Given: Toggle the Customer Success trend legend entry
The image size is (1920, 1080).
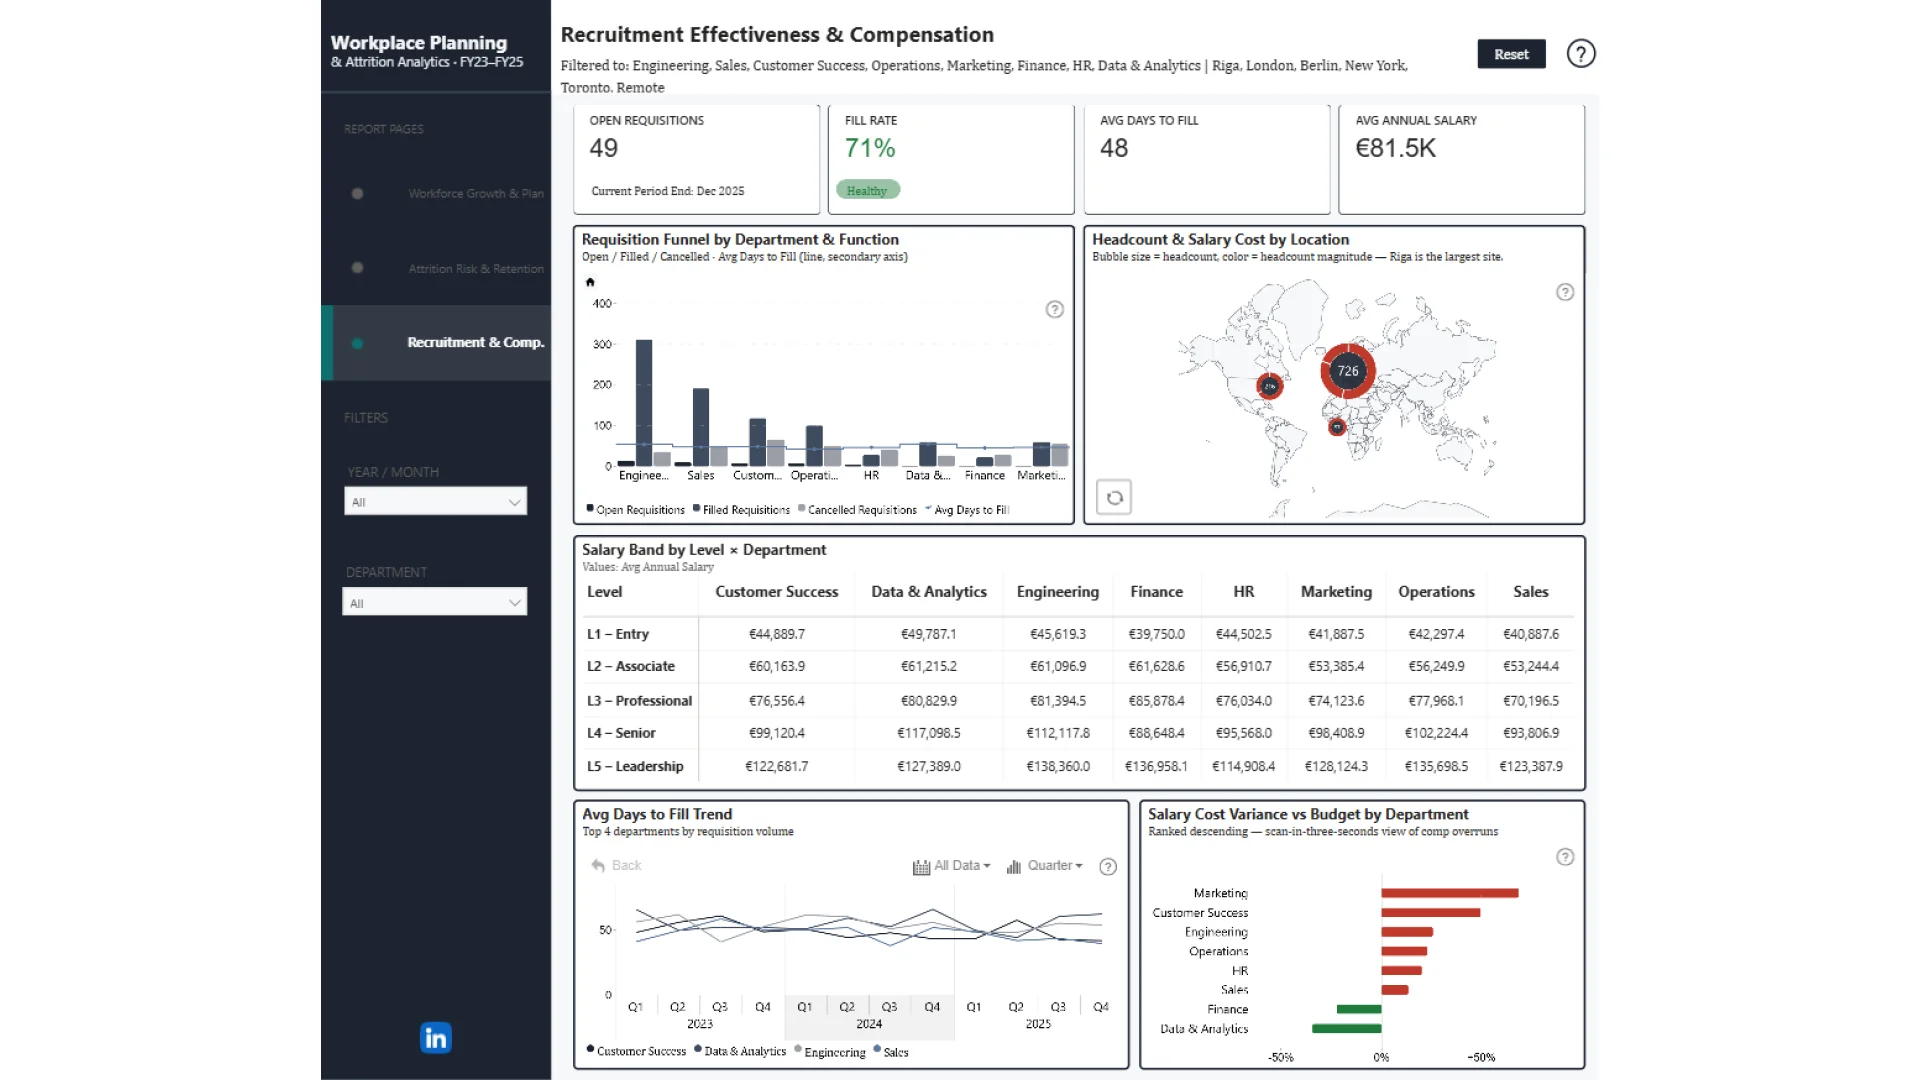Looking at the screenshot, I should coord(636,1051).
